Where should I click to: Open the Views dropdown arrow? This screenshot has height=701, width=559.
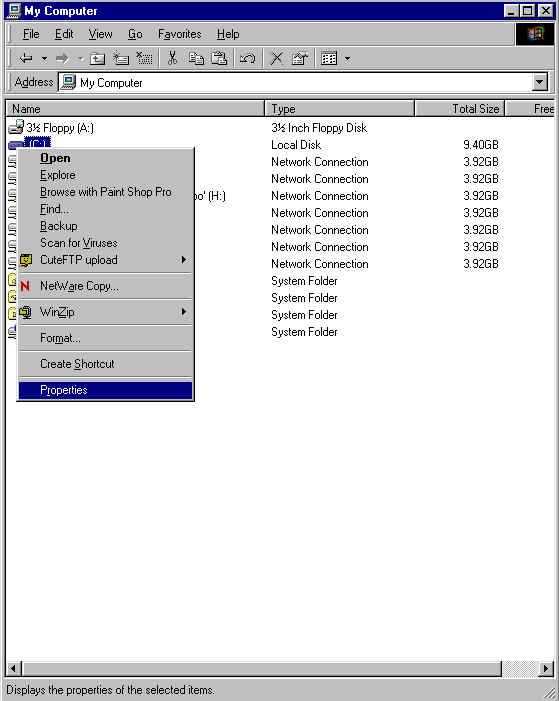tap(347, 59)
